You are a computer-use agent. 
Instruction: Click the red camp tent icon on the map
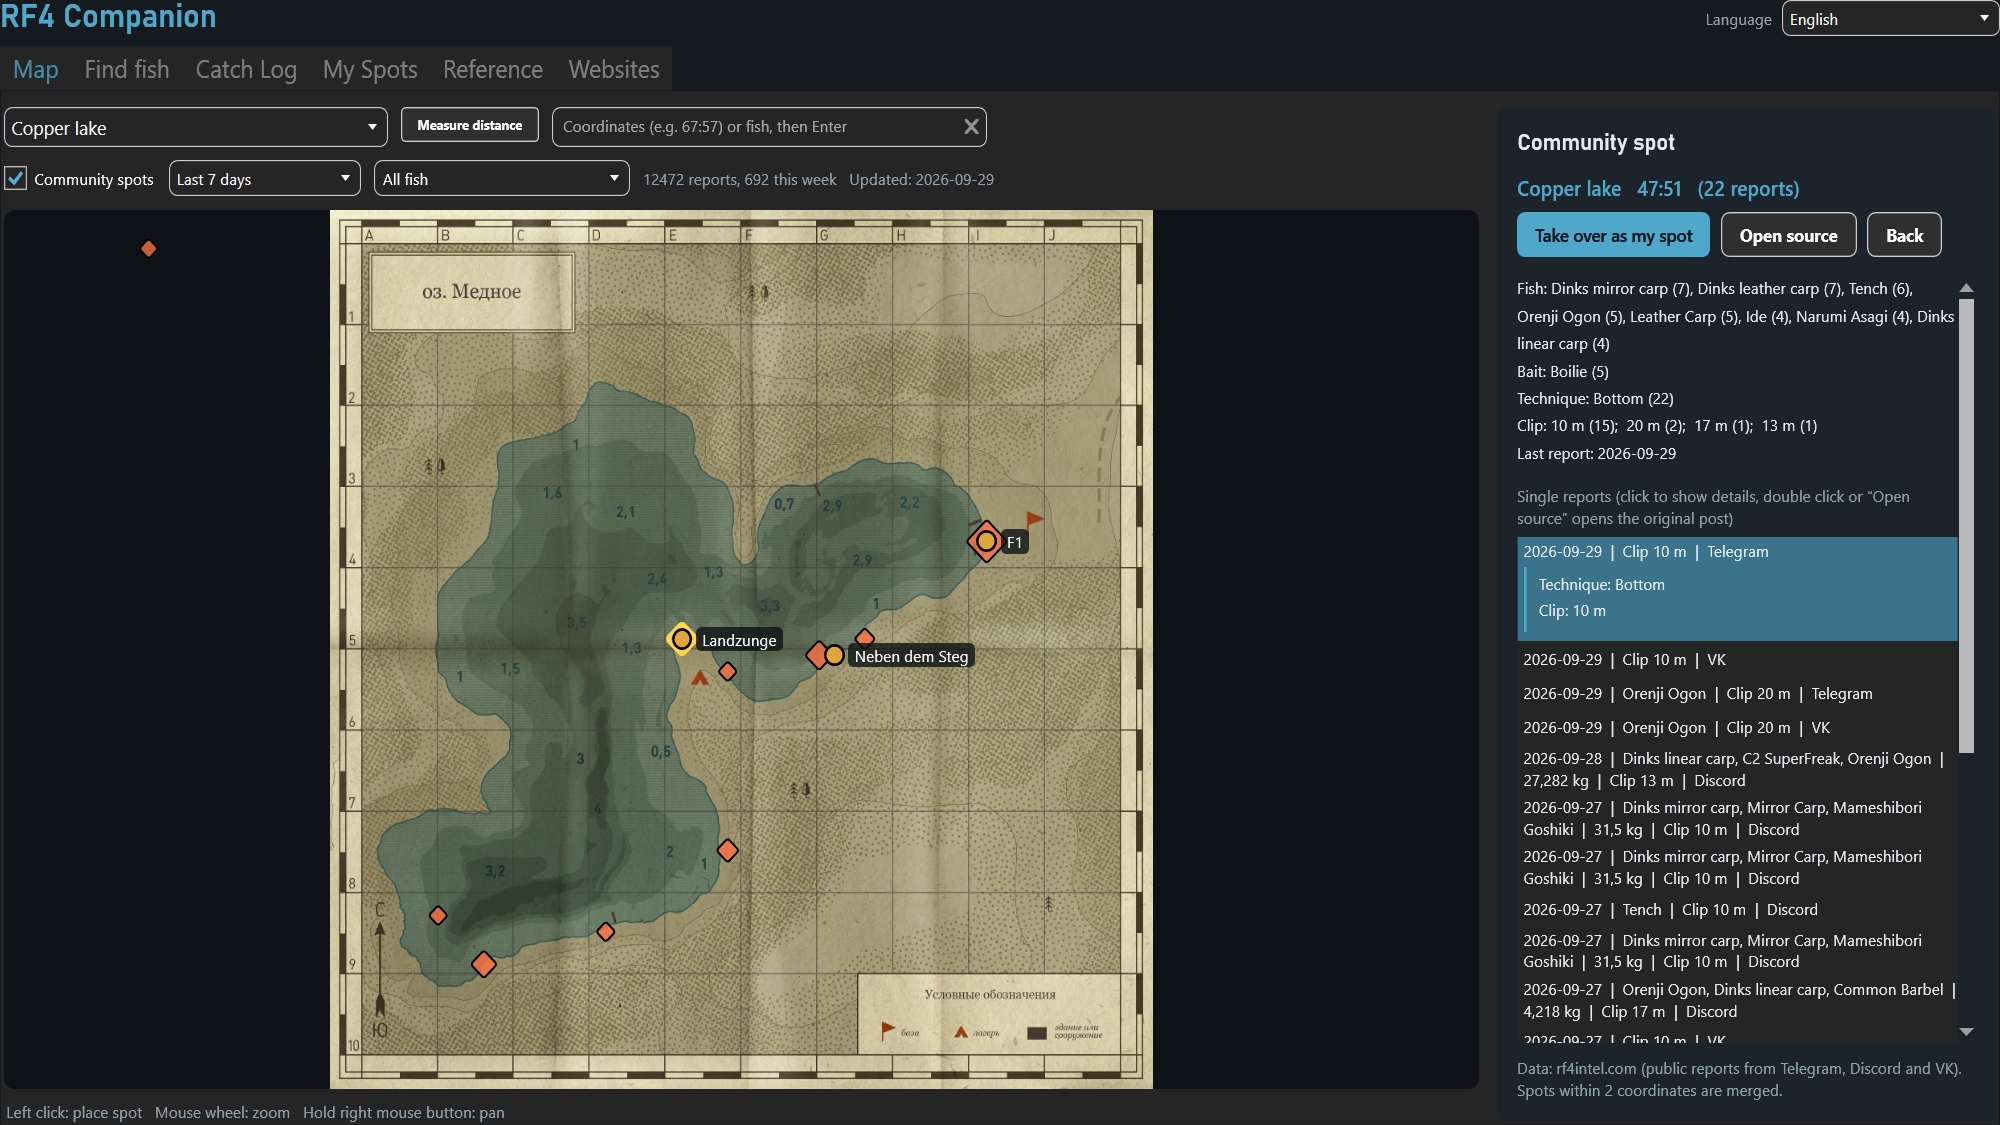click(700, 677)
